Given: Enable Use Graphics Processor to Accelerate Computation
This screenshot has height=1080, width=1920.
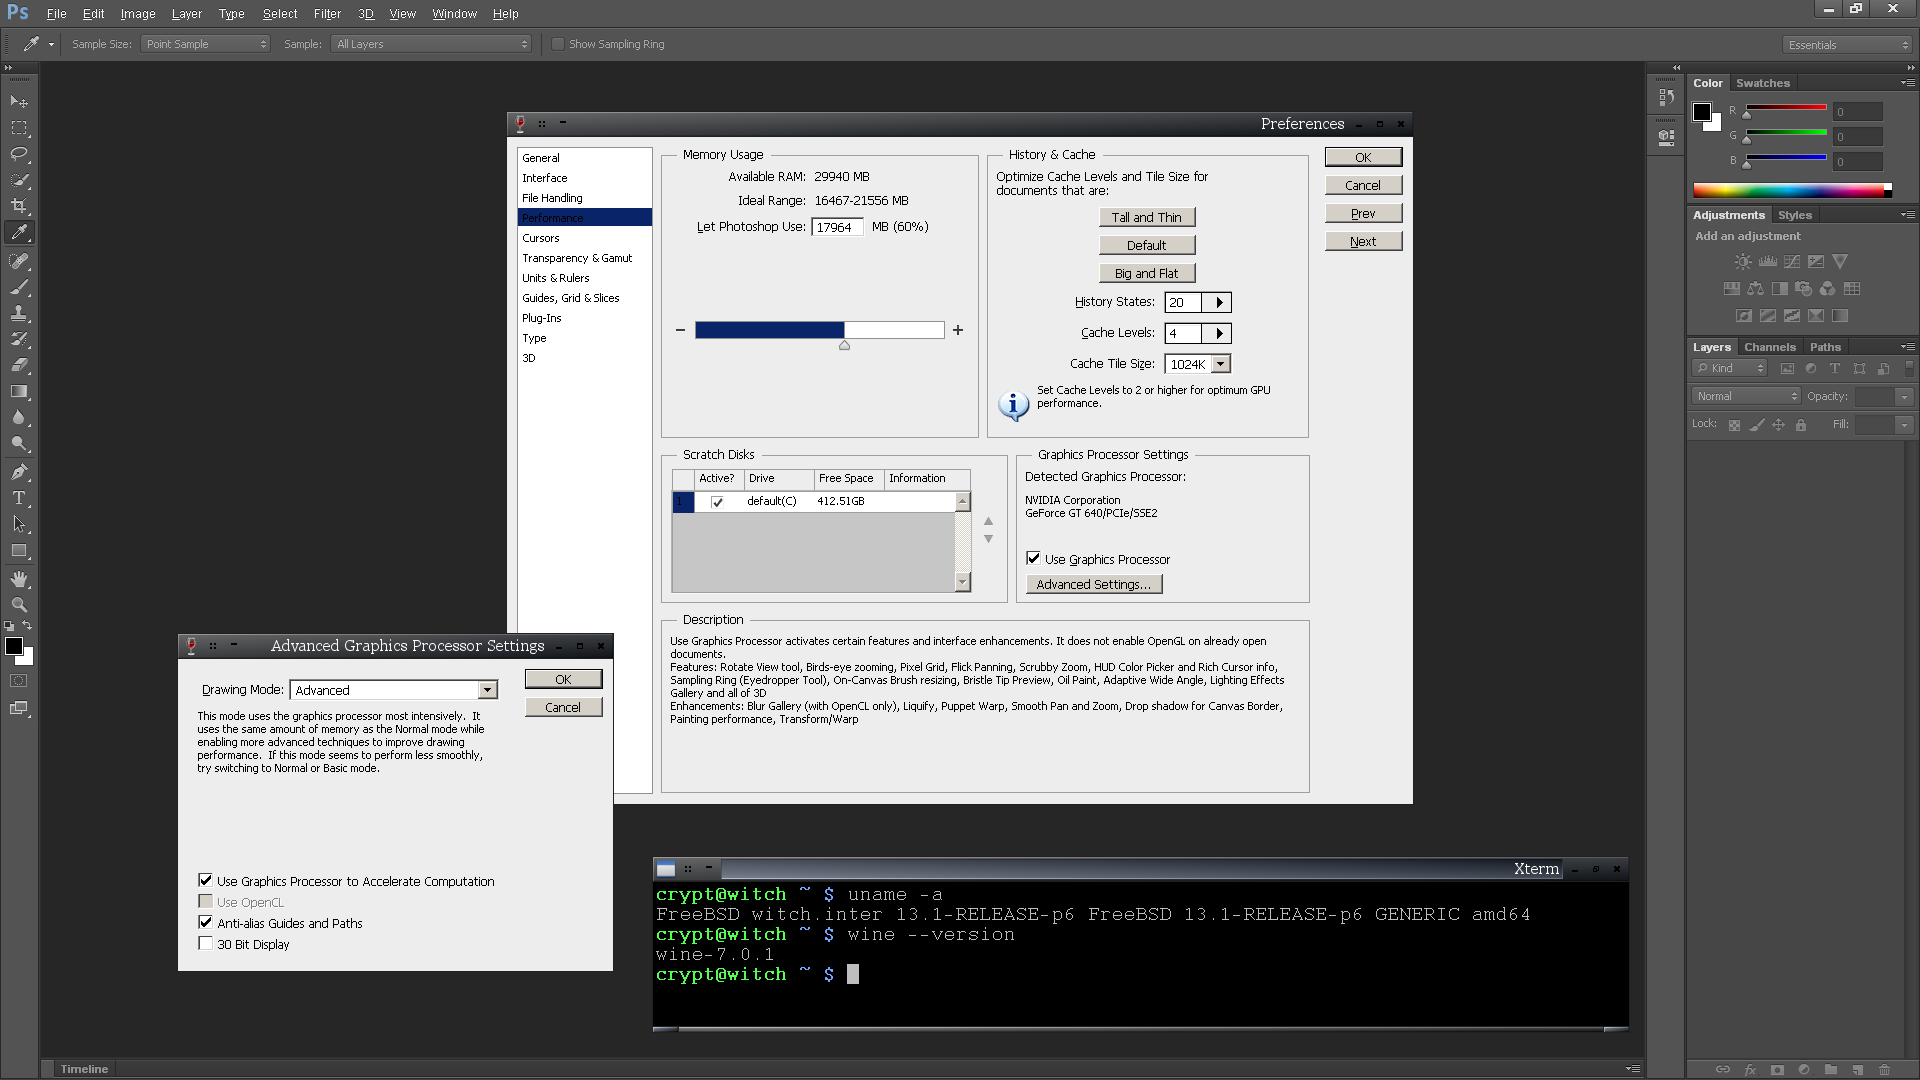Looking at the screenshot, I should (x=206, y=880).
